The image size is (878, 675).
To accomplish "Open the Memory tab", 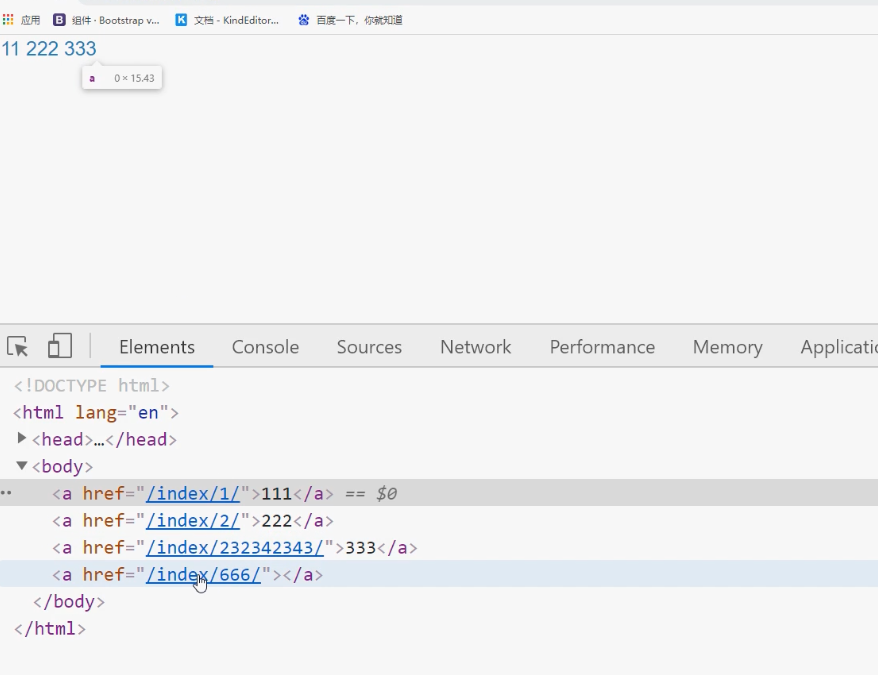I will click(727, 347).
